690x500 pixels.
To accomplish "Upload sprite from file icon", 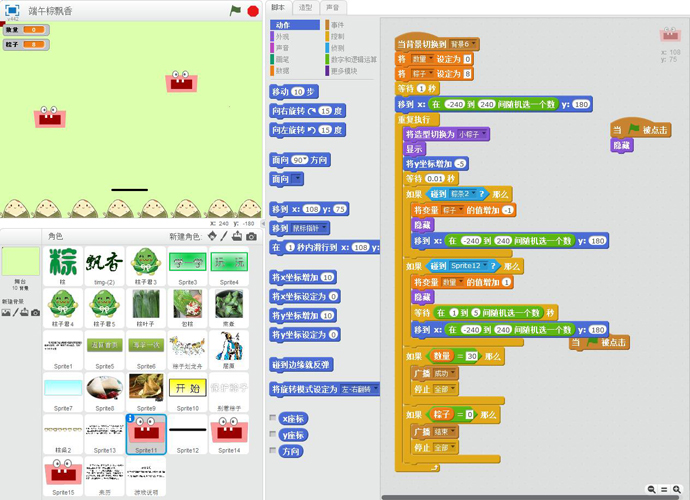I will (x=237, y=237).
